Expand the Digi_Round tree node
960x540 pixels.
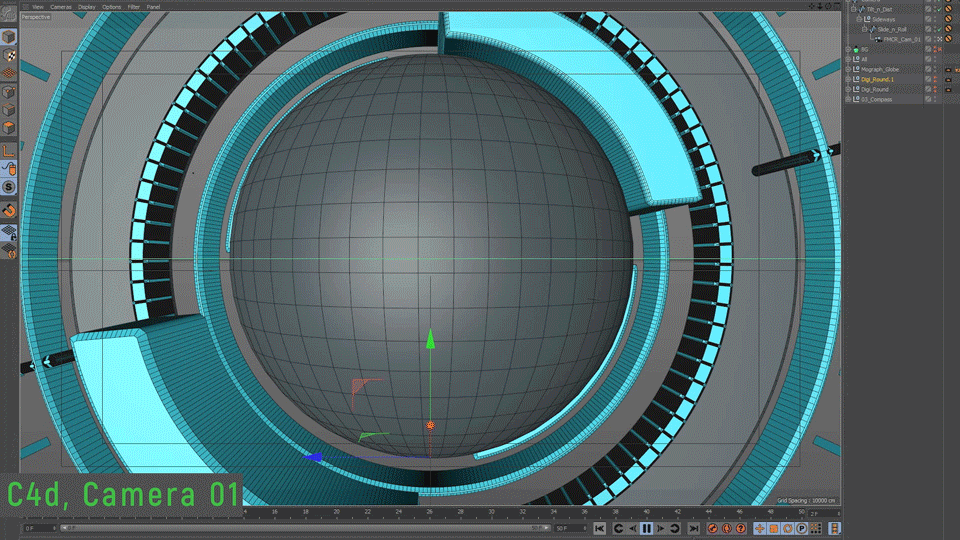[x=849, y=89]
